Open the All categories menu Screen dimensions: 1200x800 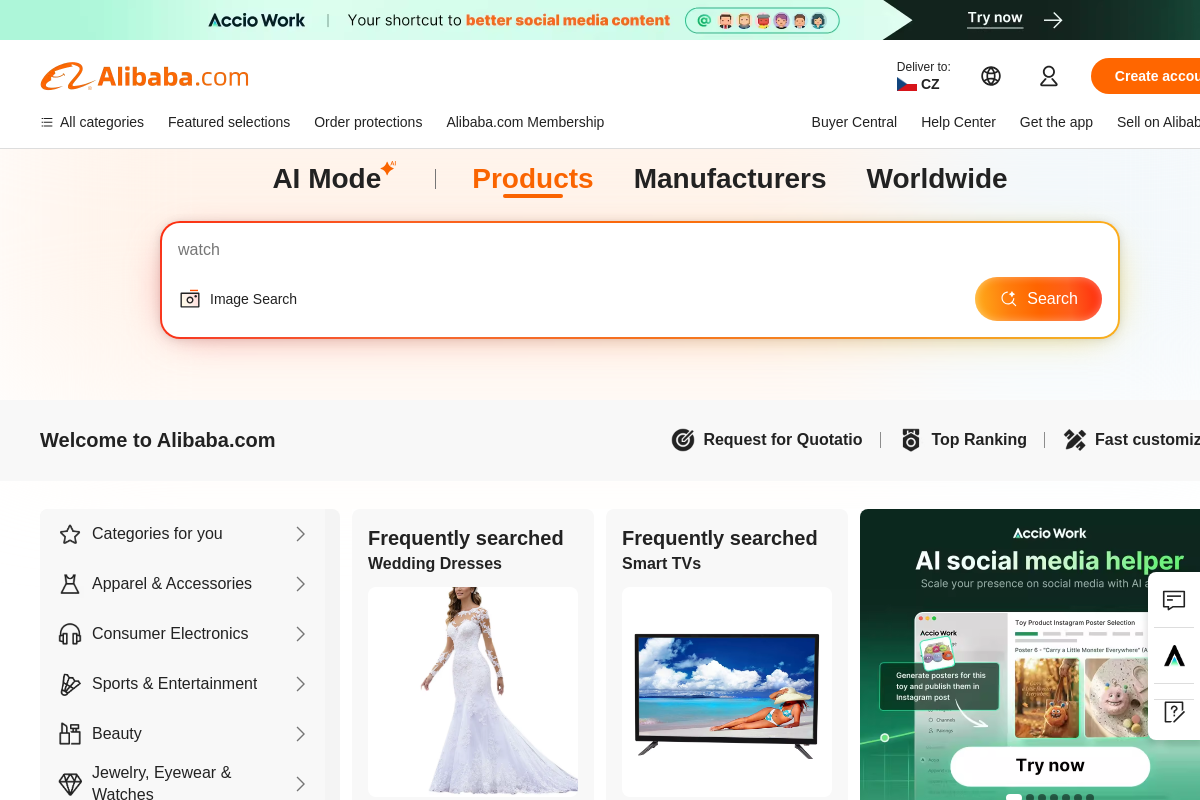coord(92,122)
